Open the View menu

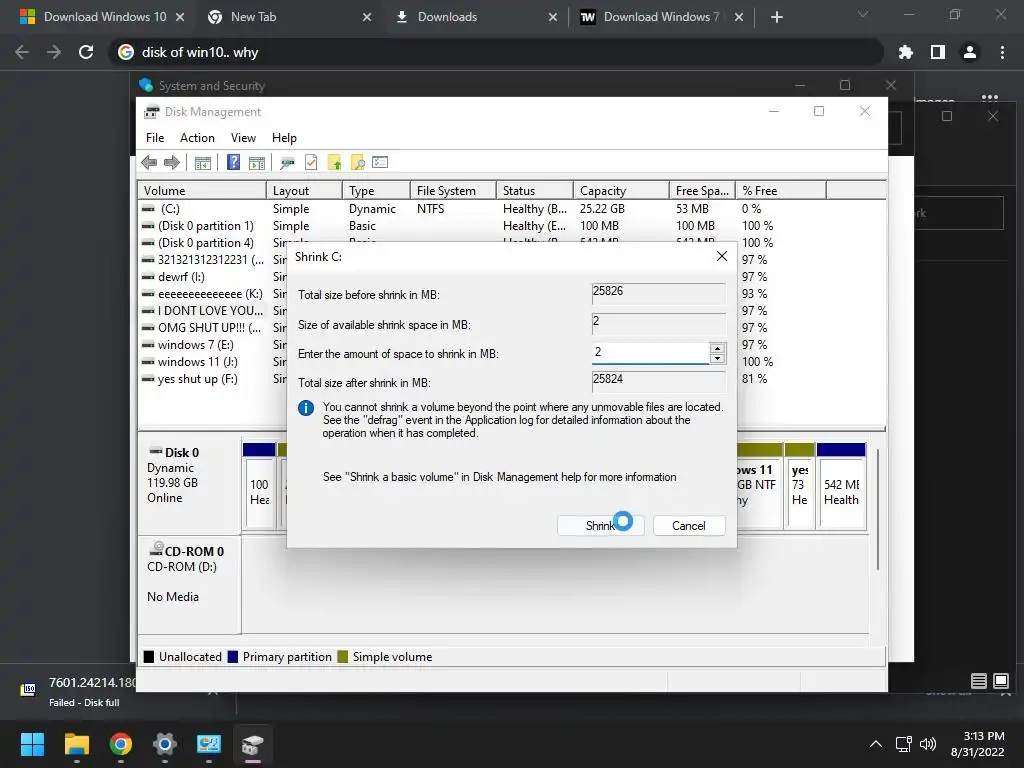(x=243, y=138)
